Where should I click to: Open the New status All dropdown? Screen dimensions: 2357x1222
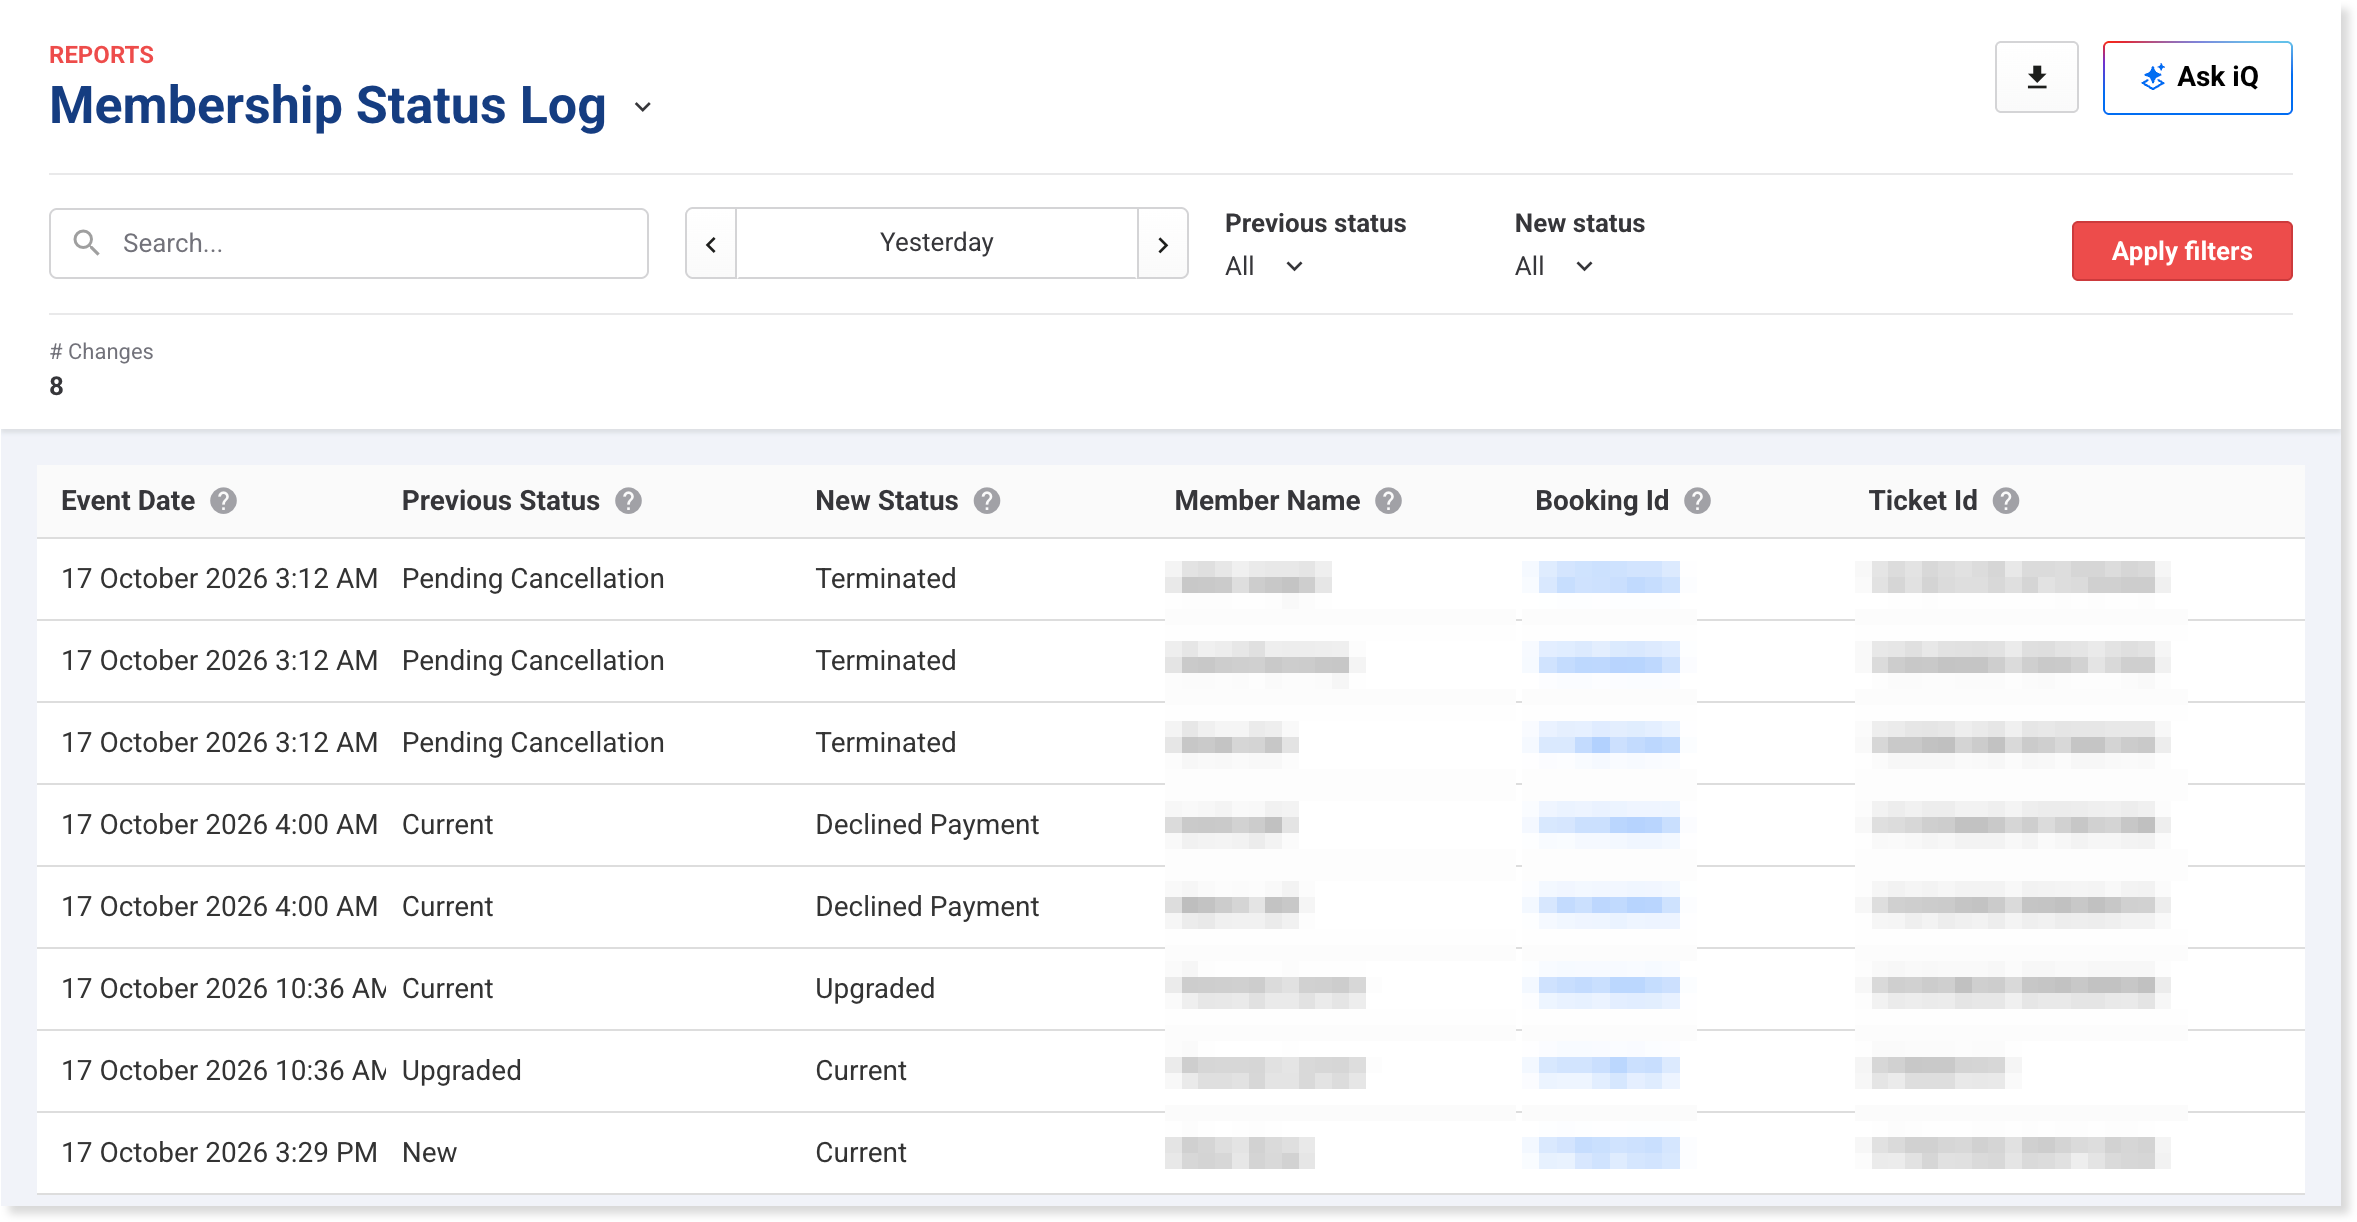[1554, 266]
